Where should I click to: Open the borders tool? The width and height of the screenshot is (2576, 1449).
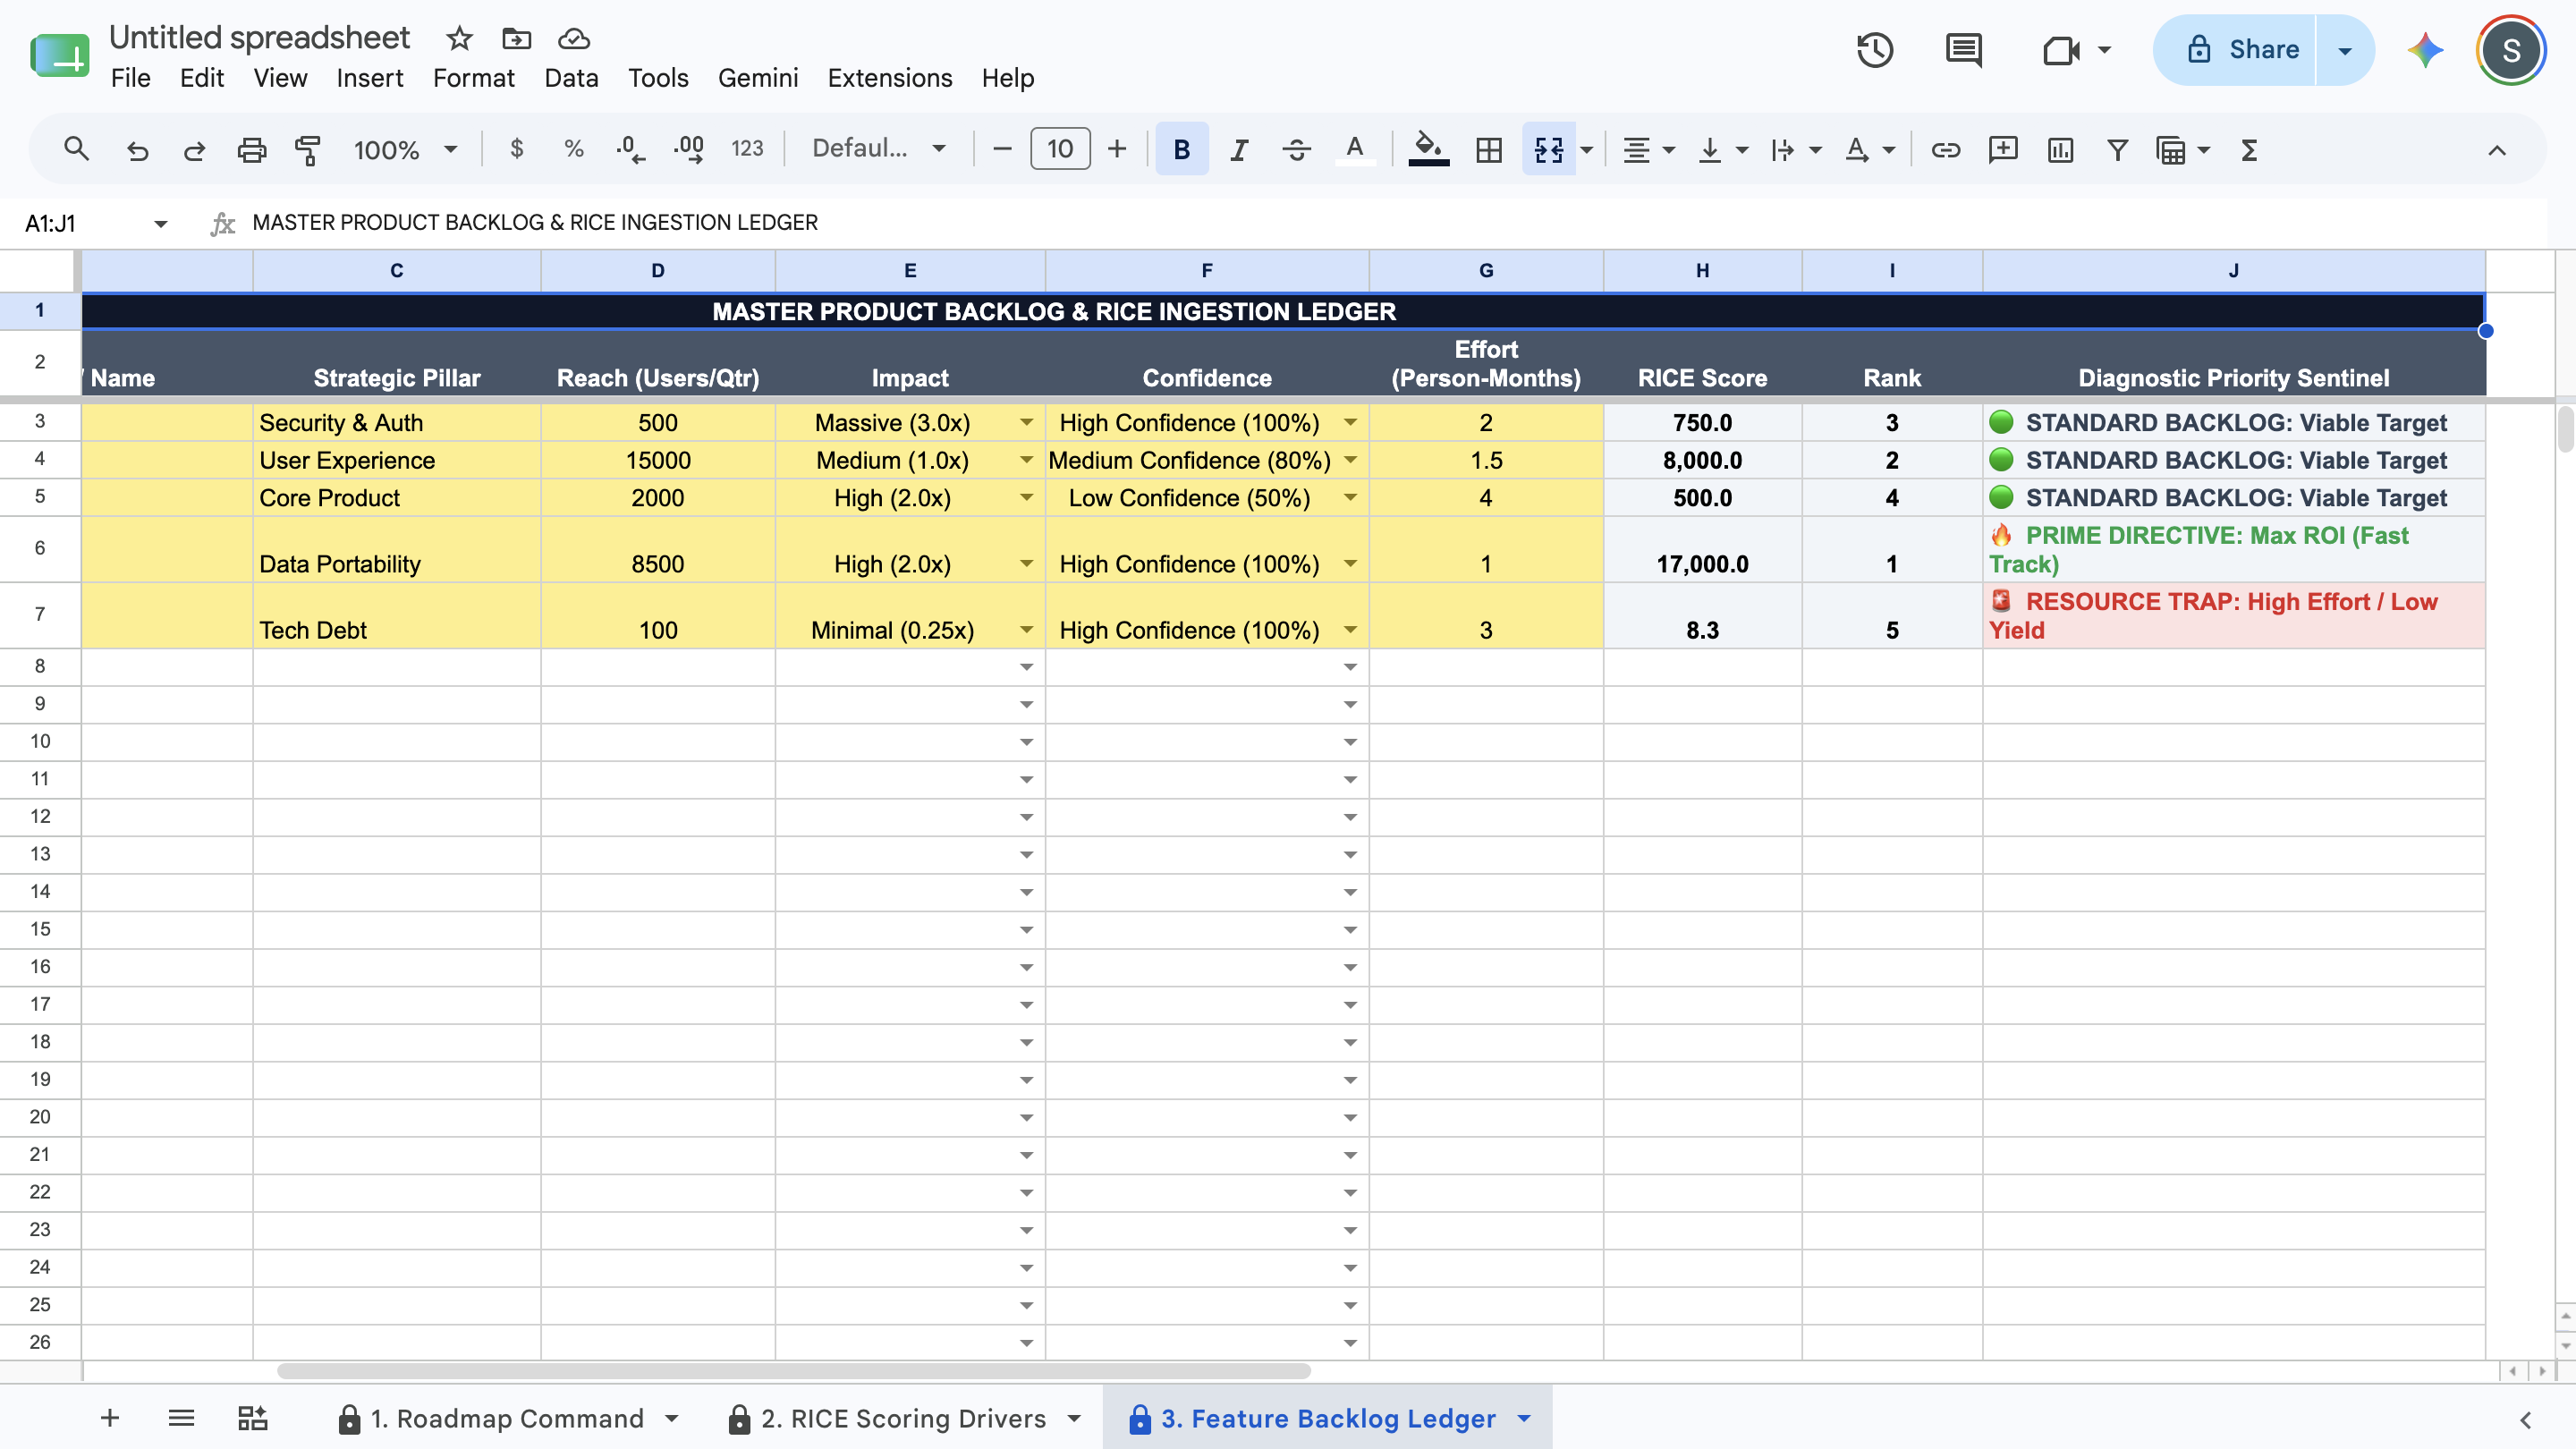[x=1489, y=150]
